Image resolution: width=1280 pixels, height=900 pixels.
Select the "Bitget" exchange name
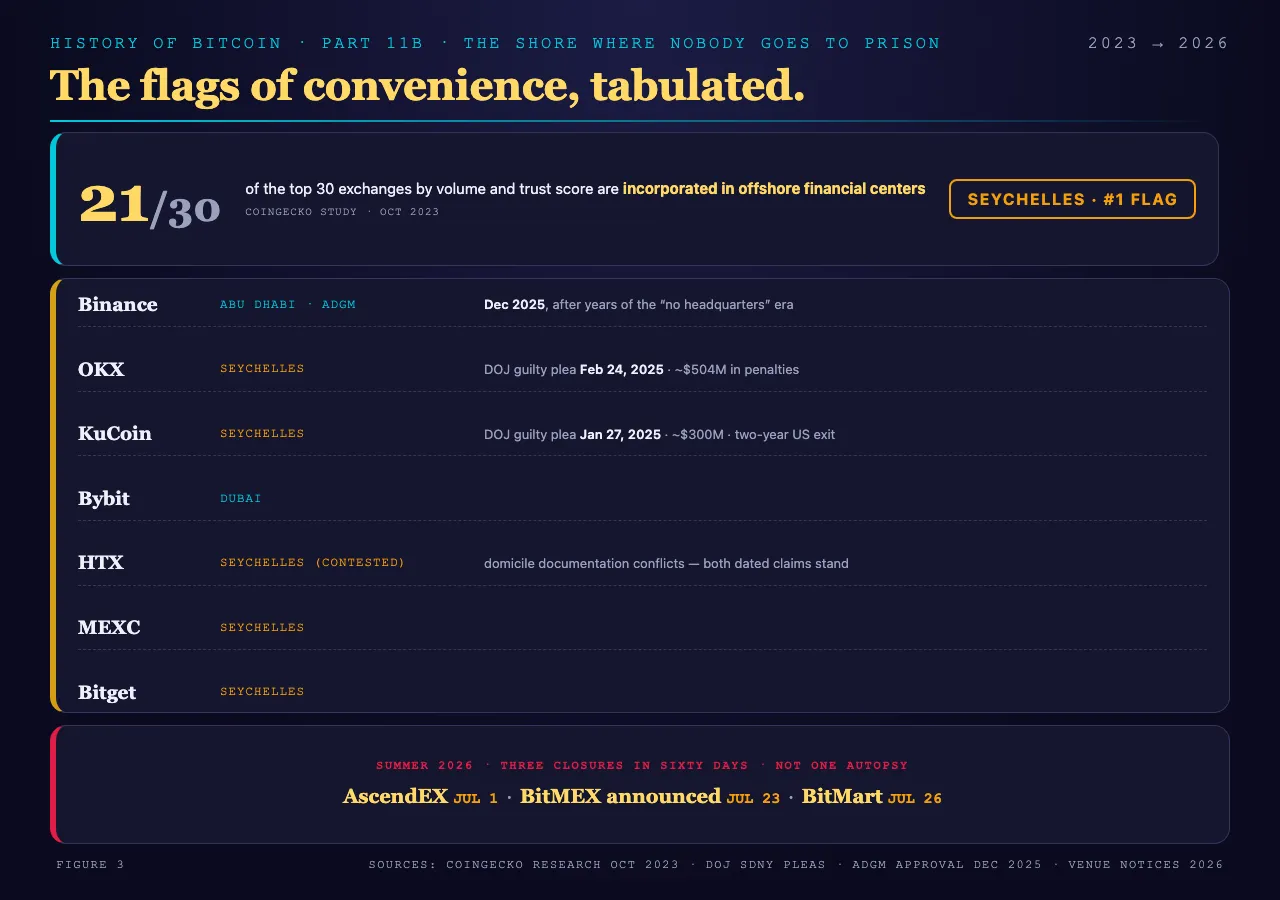(107, 692)
